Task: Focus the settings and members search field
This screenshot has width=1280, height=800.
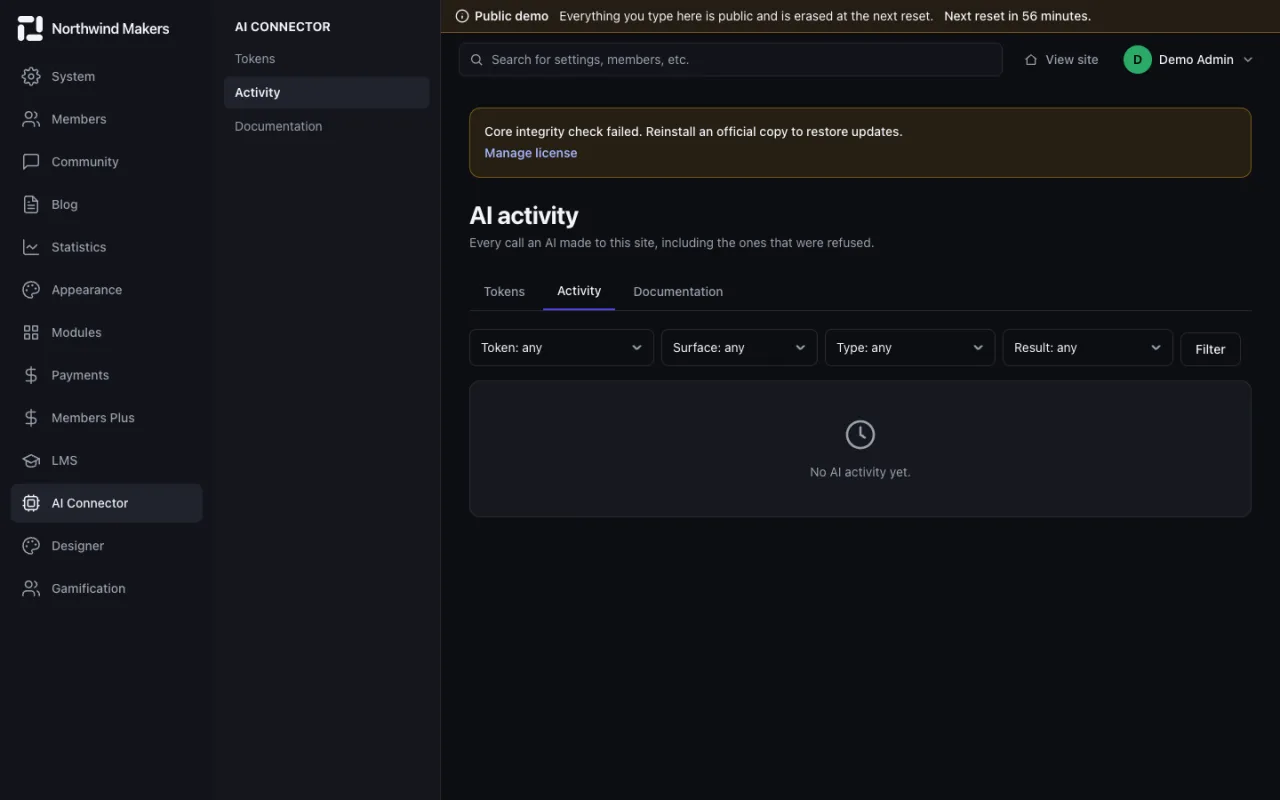Action: click(731, 60)
